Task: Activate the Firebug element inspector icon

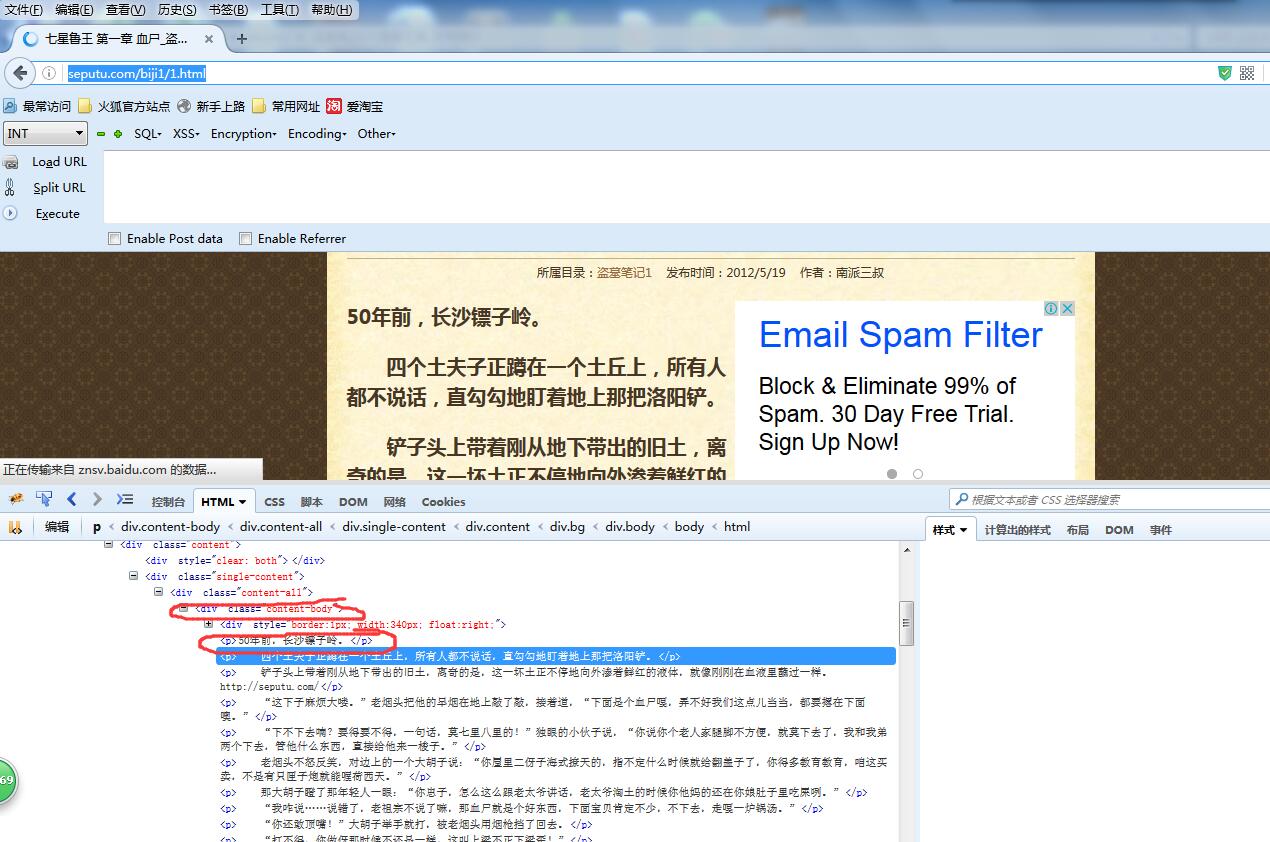Action: click(44, 499)
